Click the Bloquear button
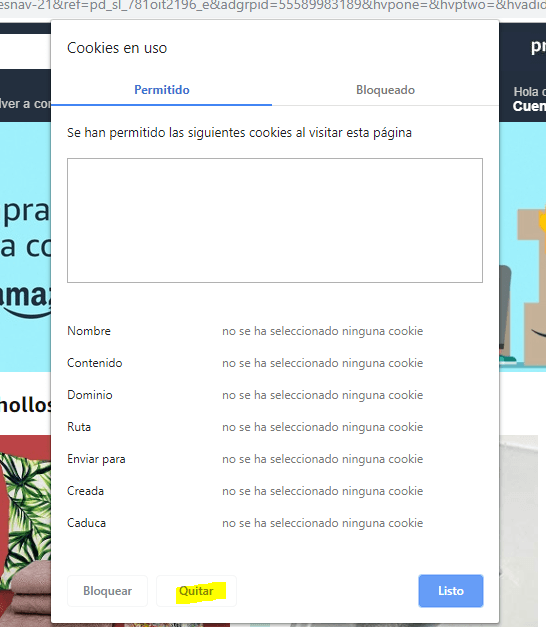Screen dimensions: 546x627 point(107,591)
